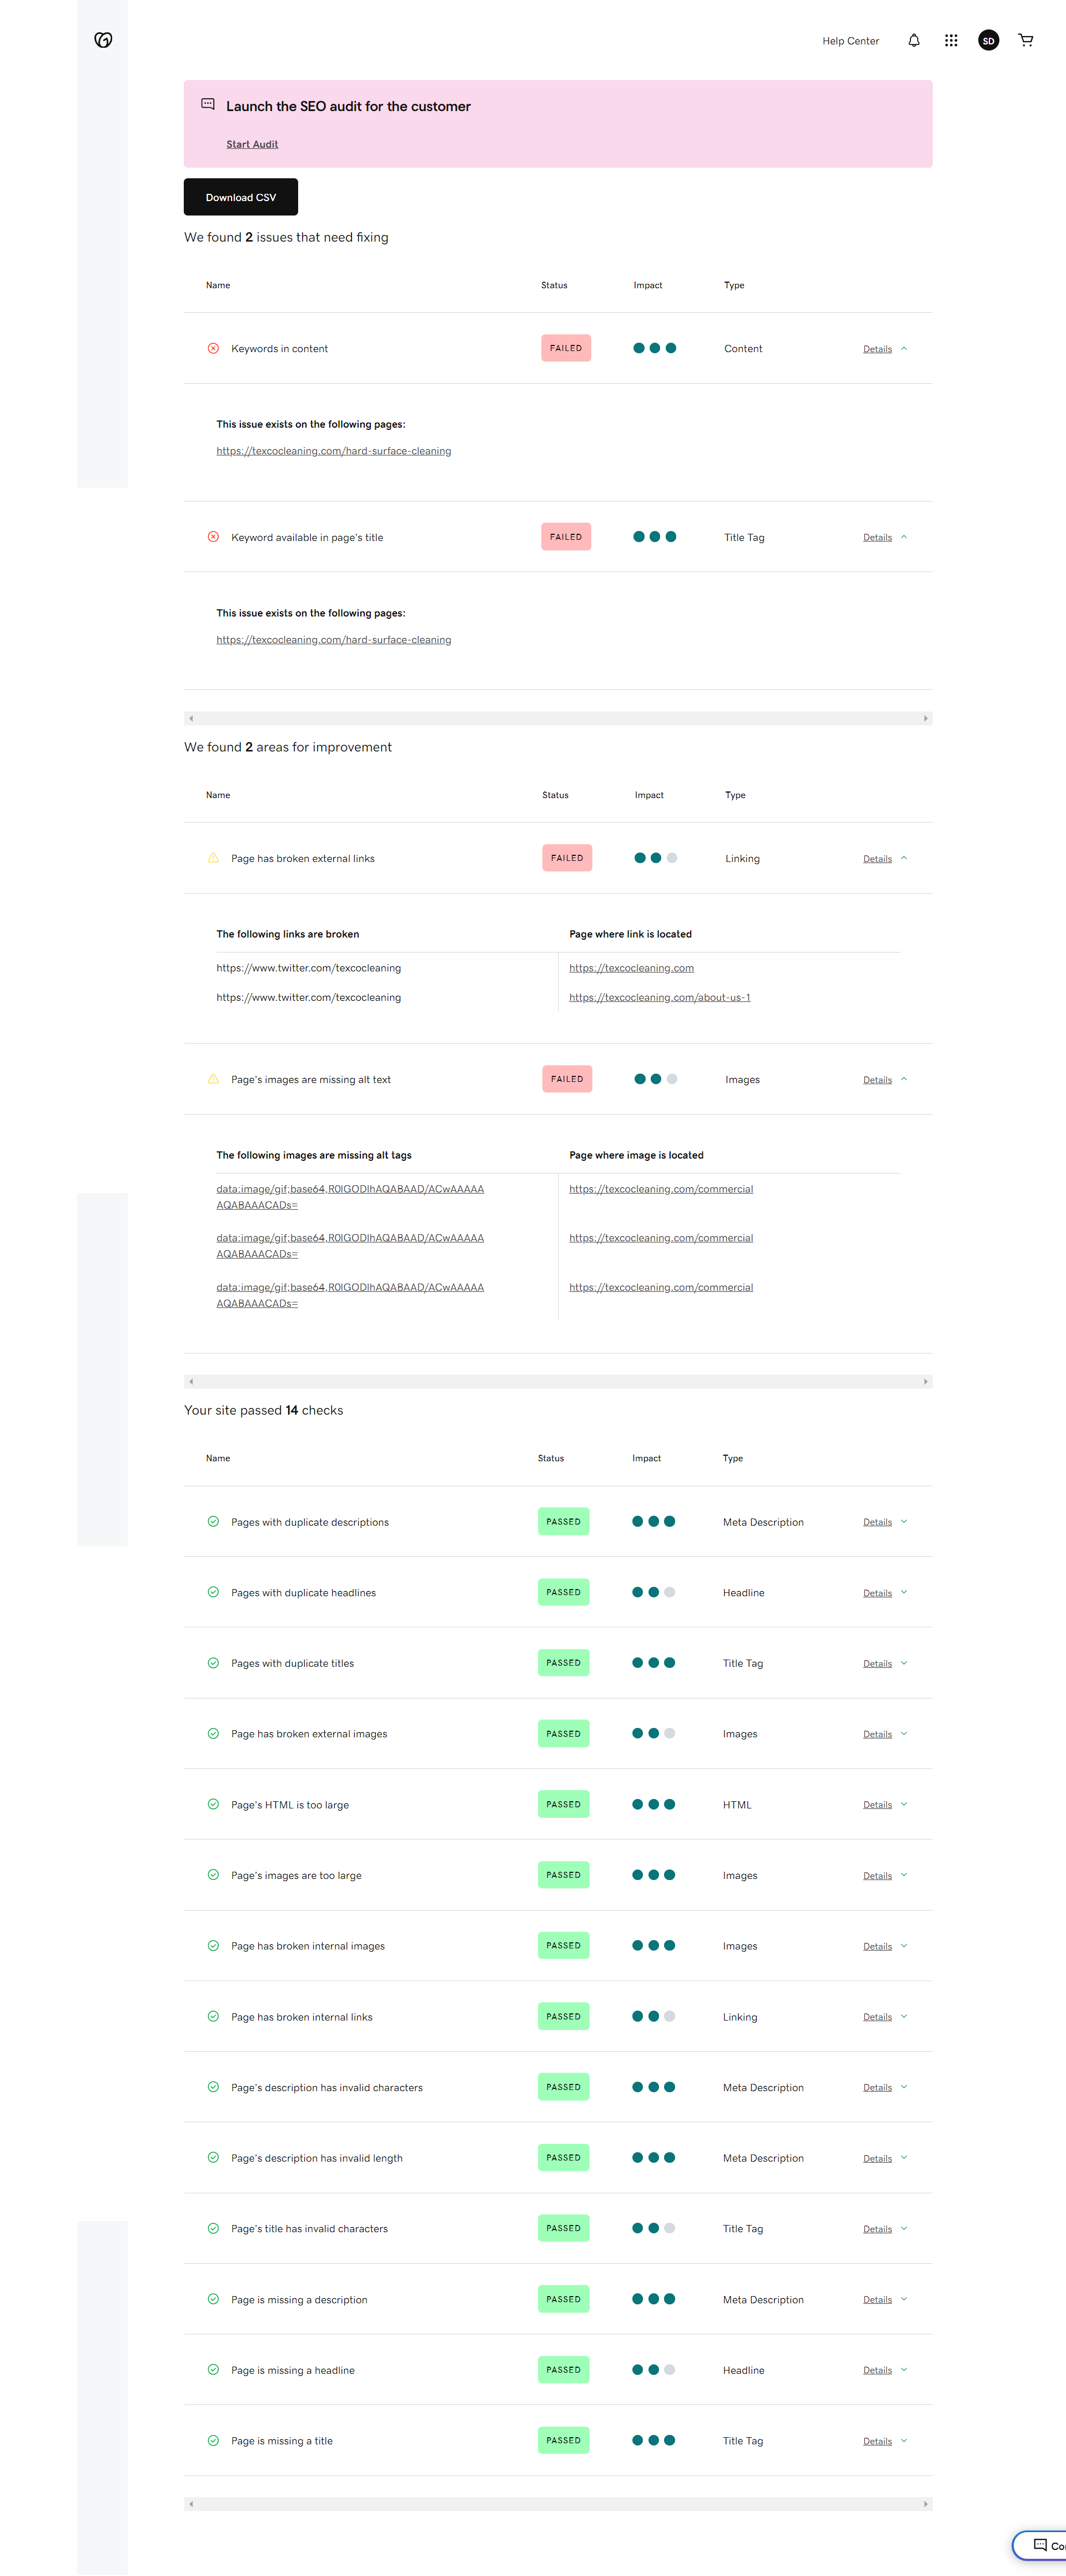Click the GoDaddy logo icon
Screen dimensions: 1066x2576
tap(103, 40)
